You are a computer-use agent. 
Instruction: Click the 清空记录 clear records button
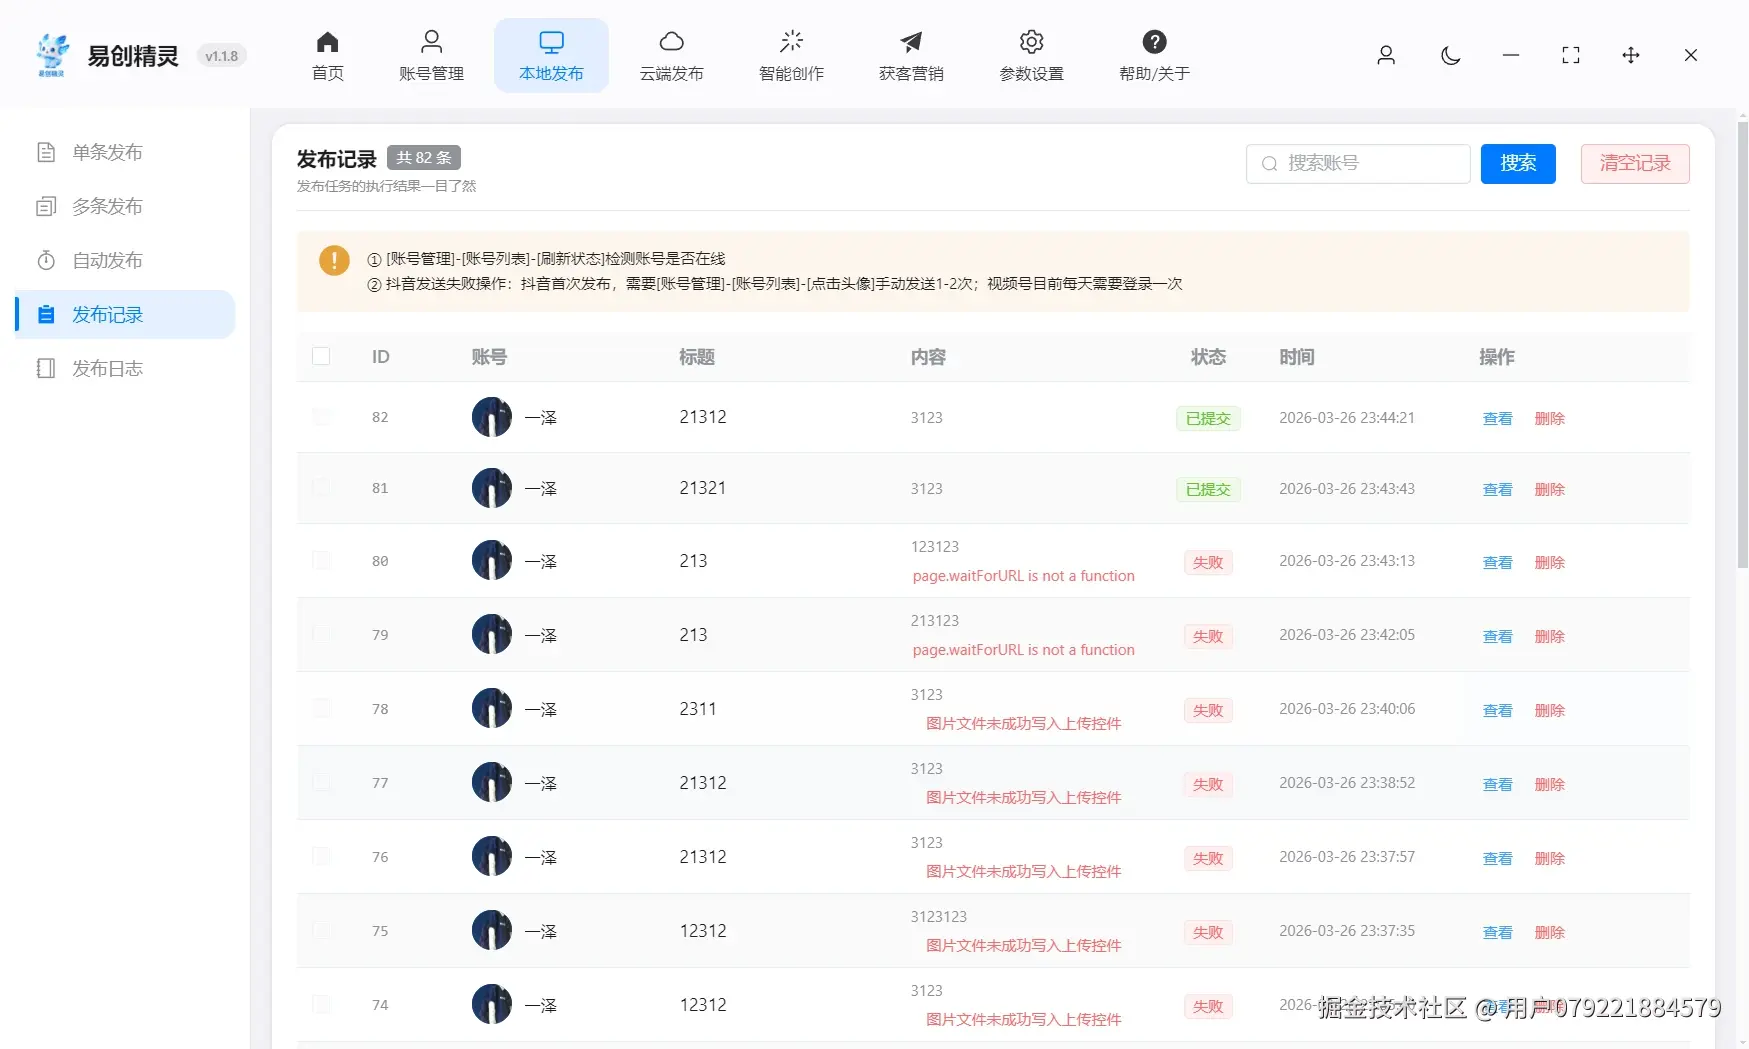[x=1634, y=163]
